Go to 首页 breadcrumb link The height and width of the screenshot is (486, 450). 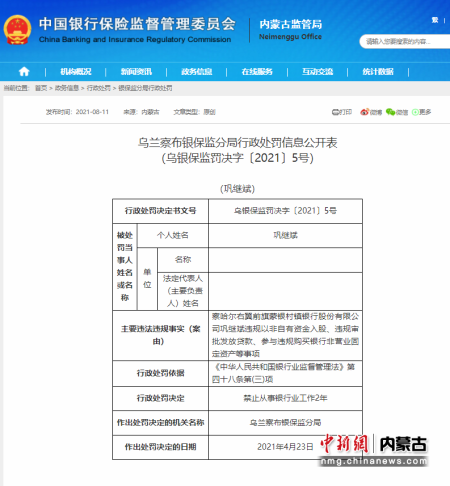click(41, 88)
